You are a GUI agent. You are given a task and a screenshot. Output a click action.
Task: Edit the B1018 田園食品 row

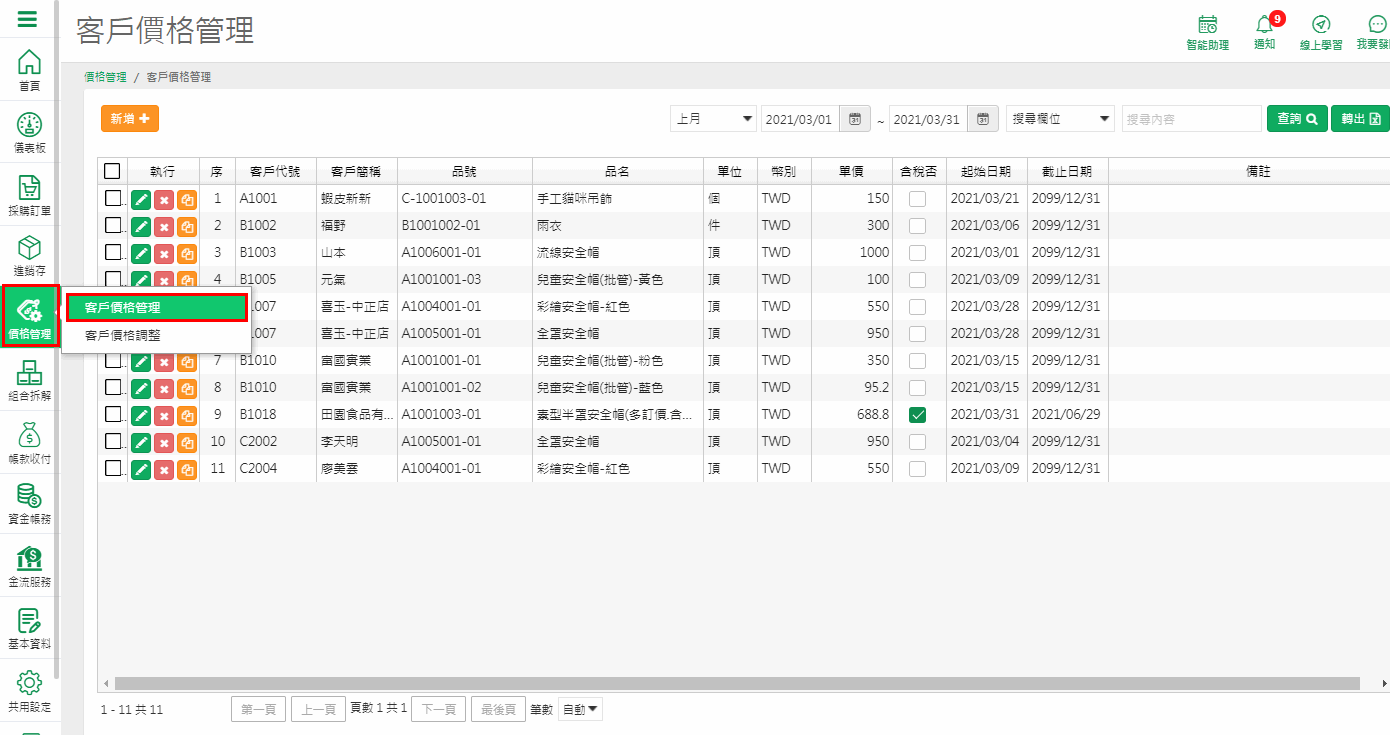tap(141, 415)
